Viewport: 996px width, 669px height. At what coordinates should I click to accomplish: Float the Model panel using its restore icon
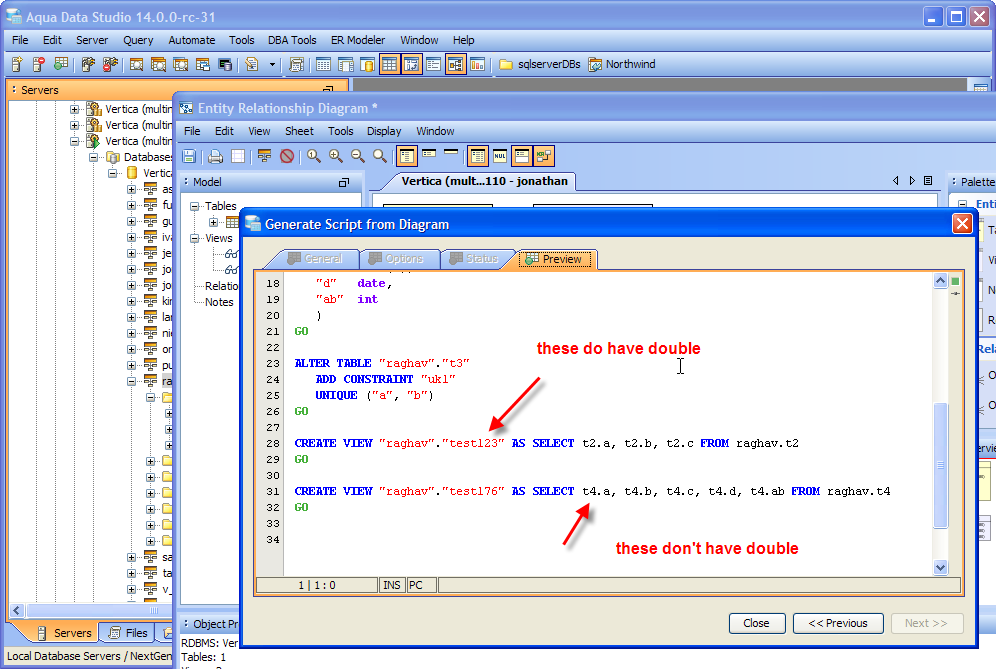[344, 182]
